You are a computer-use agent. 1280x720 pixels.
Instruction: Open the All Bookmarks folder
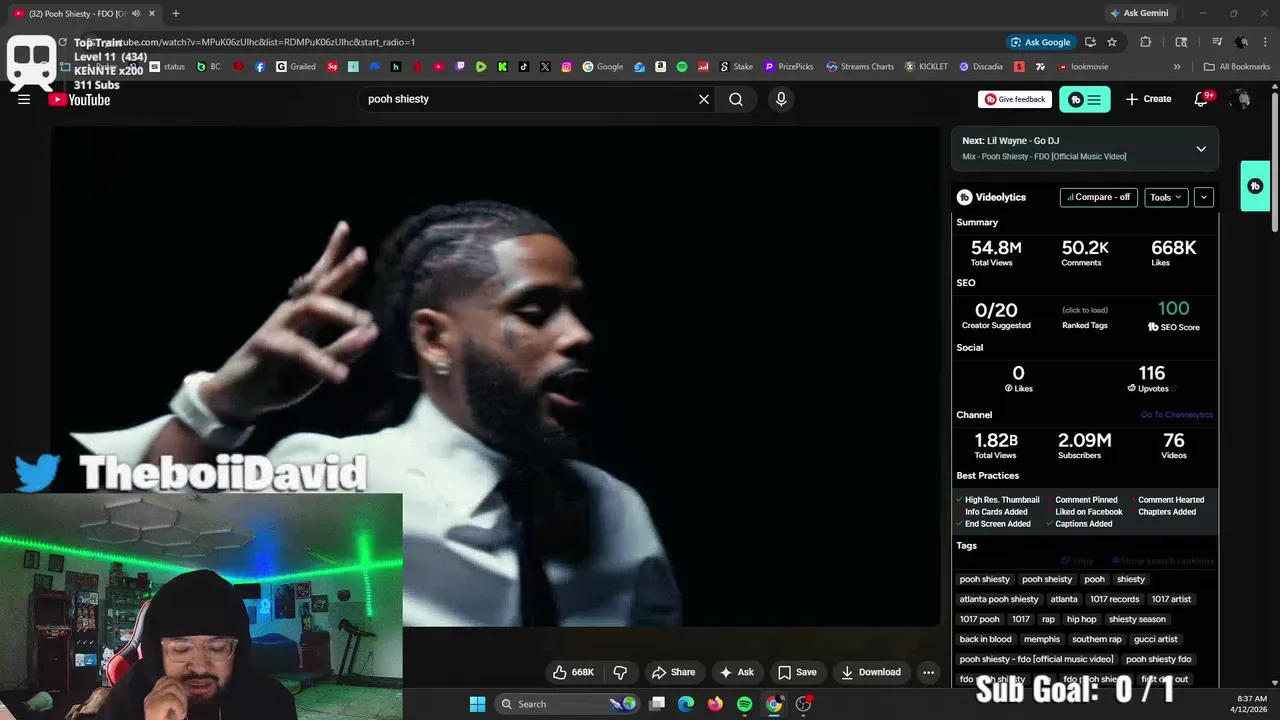coord(1237,67)
